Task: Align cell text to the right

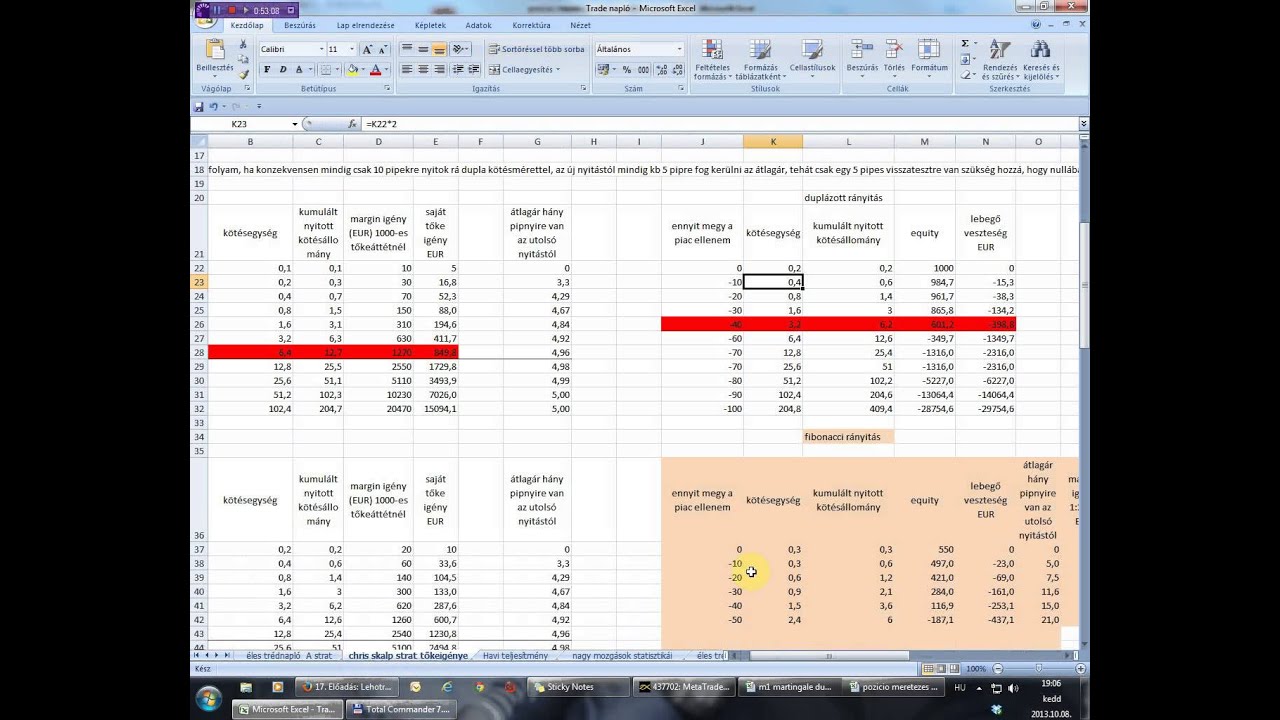Action: point(439,70)
